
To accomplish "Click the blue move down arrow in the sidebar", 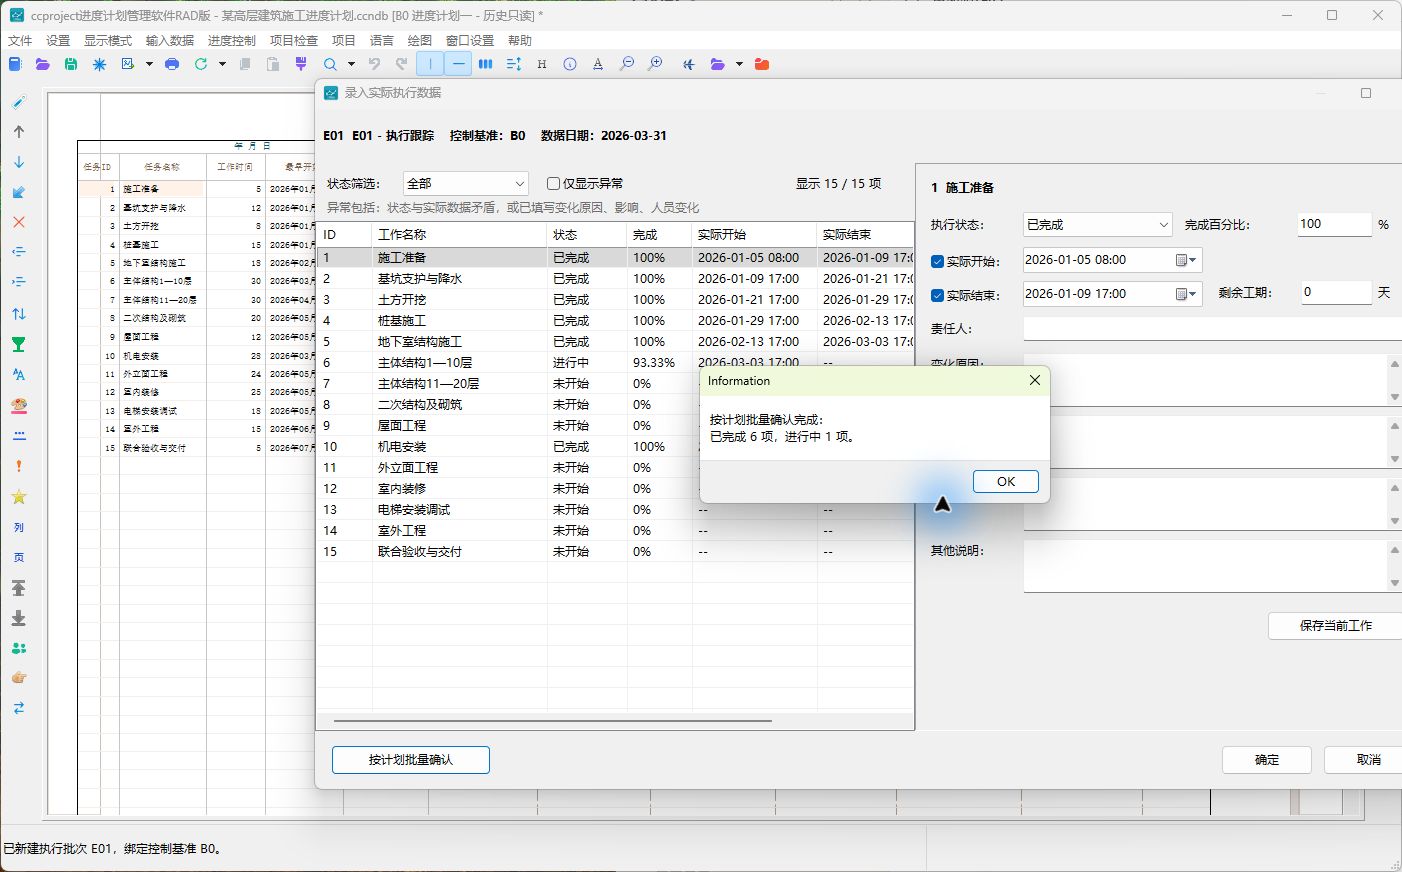I will coord(19,162).
